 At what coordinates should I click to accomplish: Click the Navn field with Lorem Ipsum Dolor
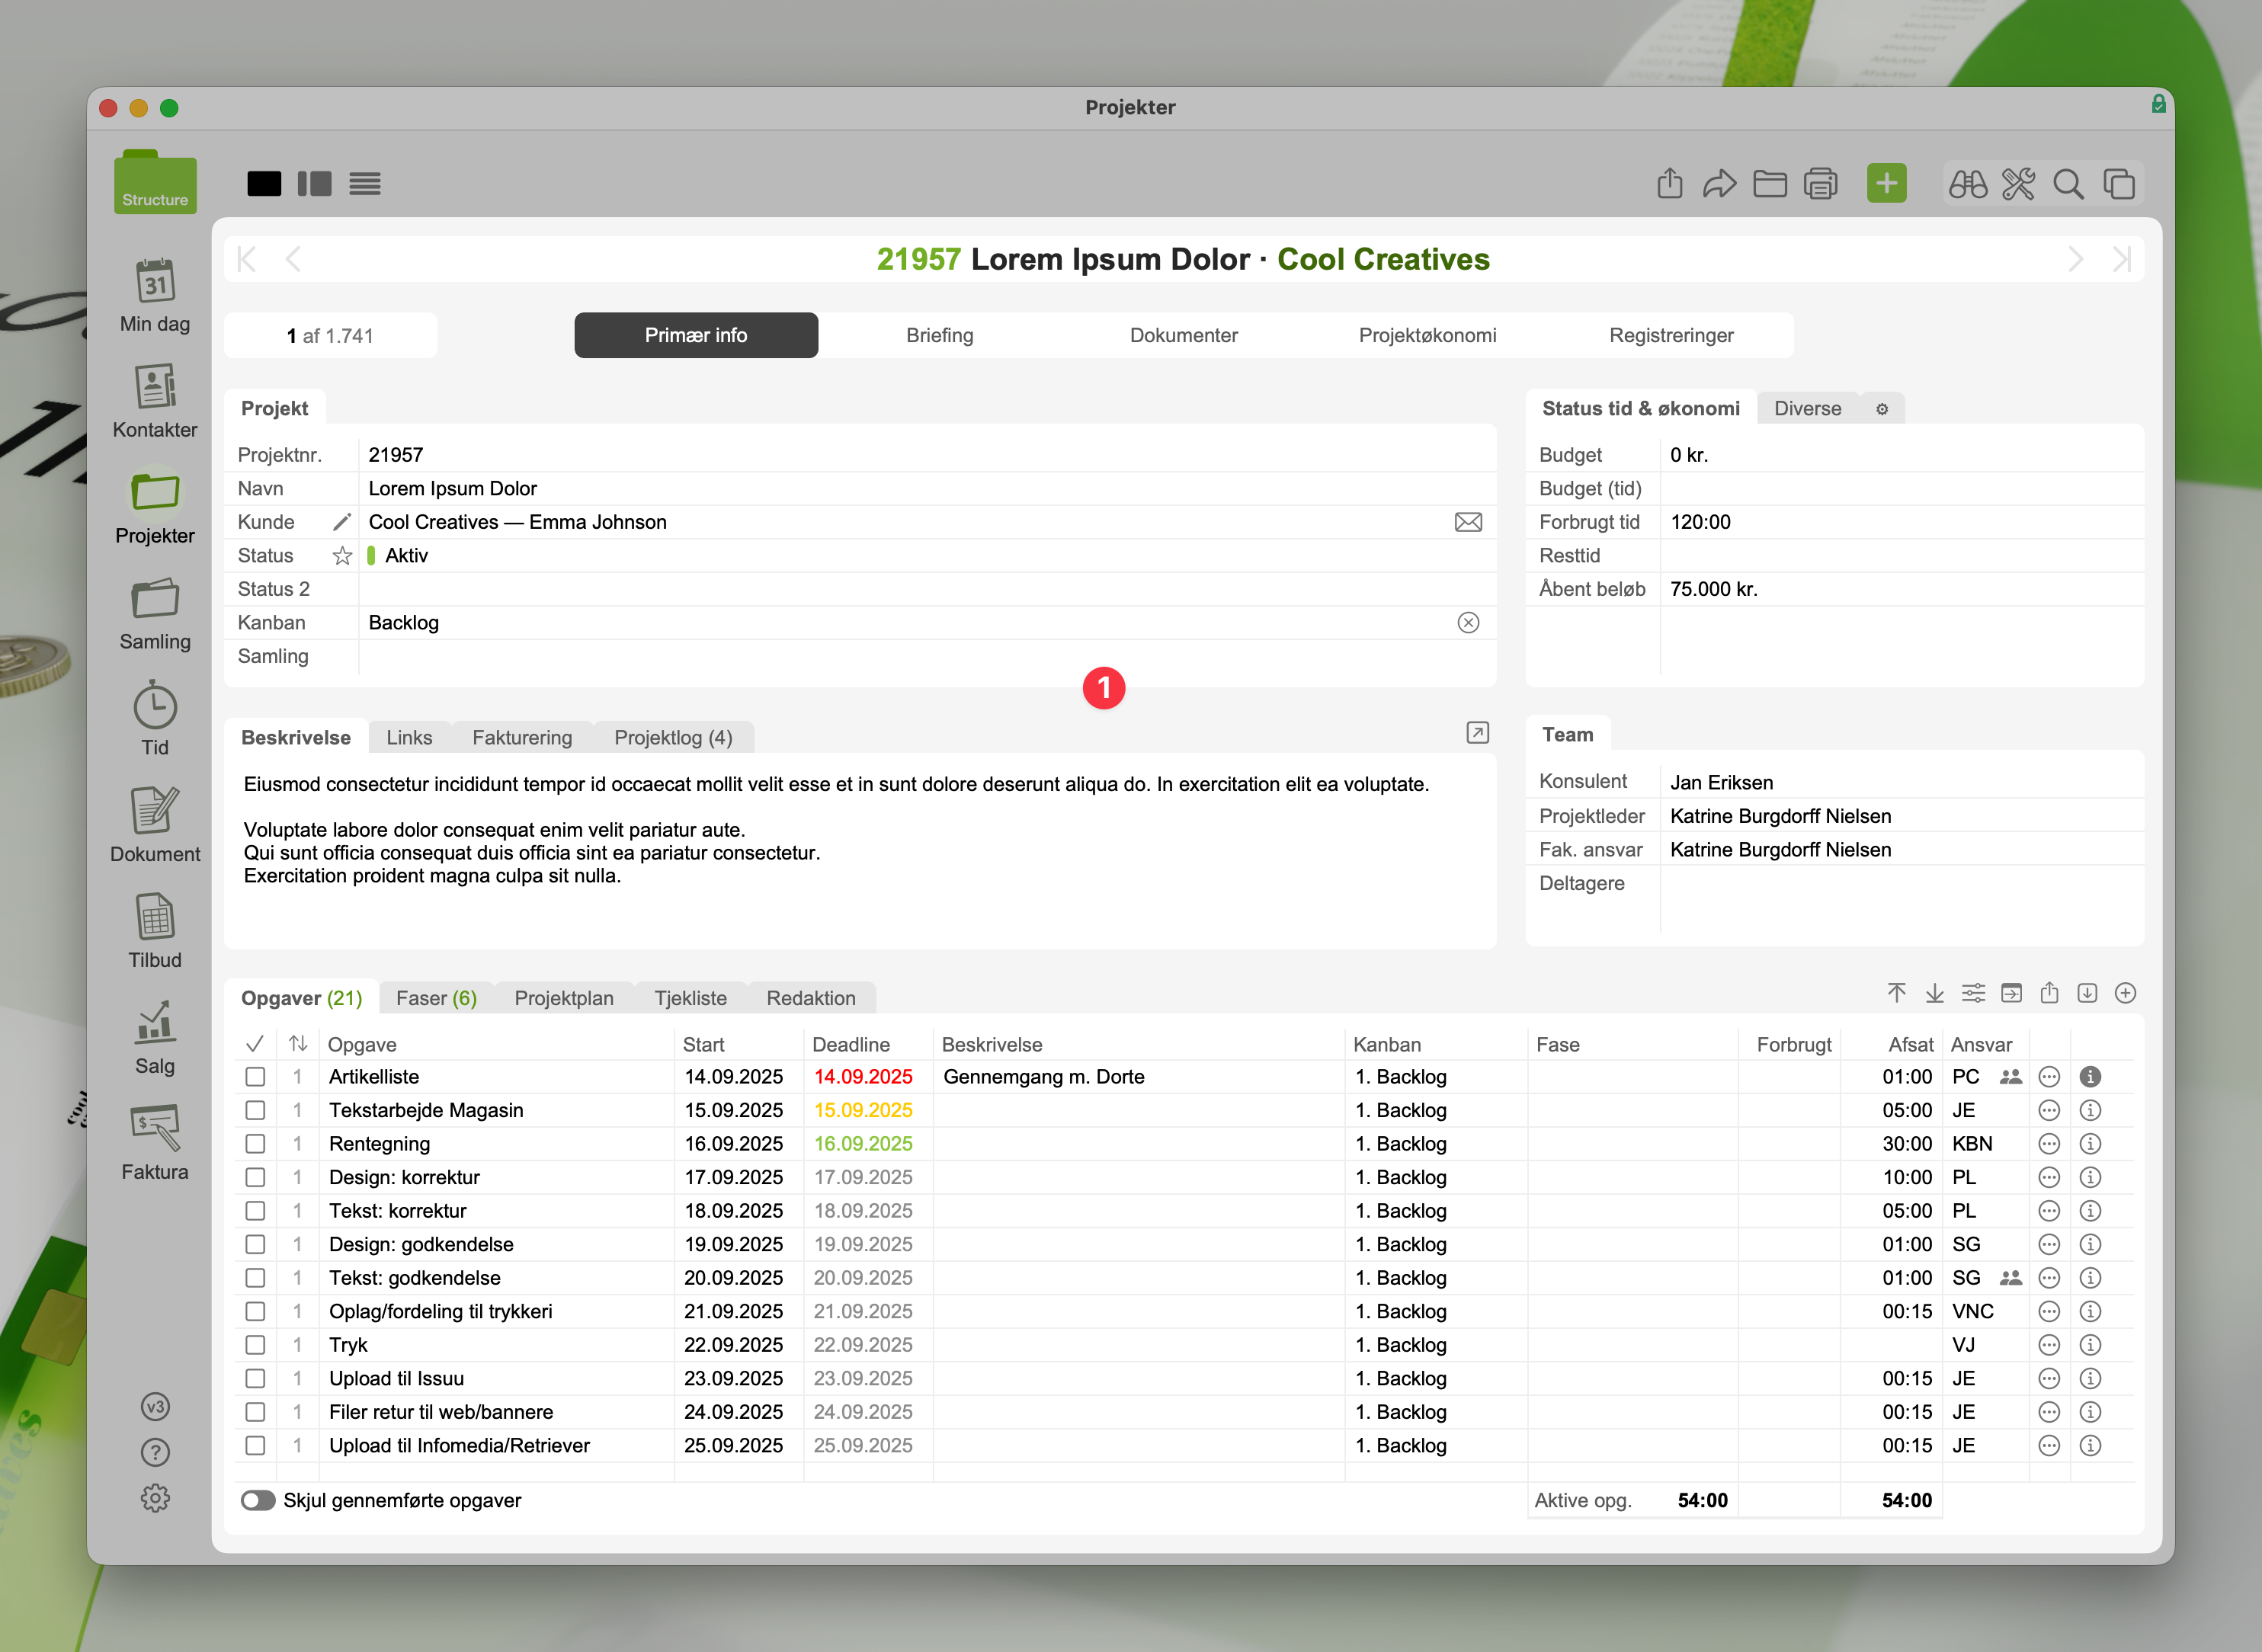point(453,489)
